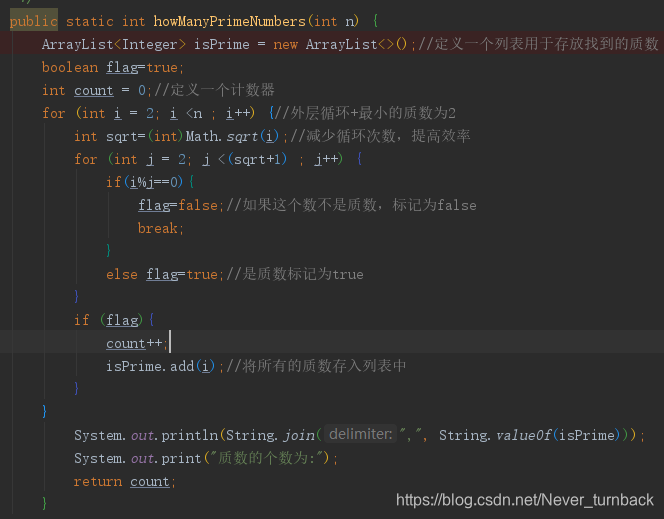Click the comment '外层循环+最小的质数为2'
This screenshot has width=664, height=519.
(373, 113)
